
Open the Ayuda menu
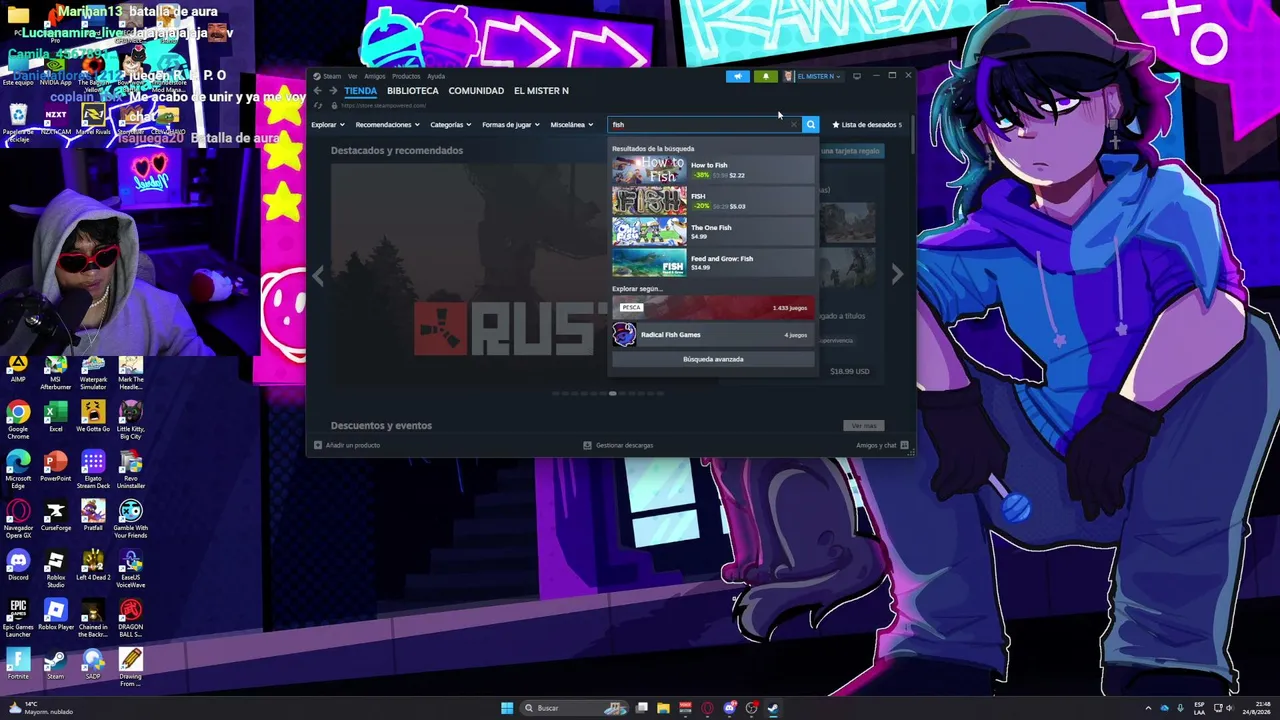[x=436, y=76]
